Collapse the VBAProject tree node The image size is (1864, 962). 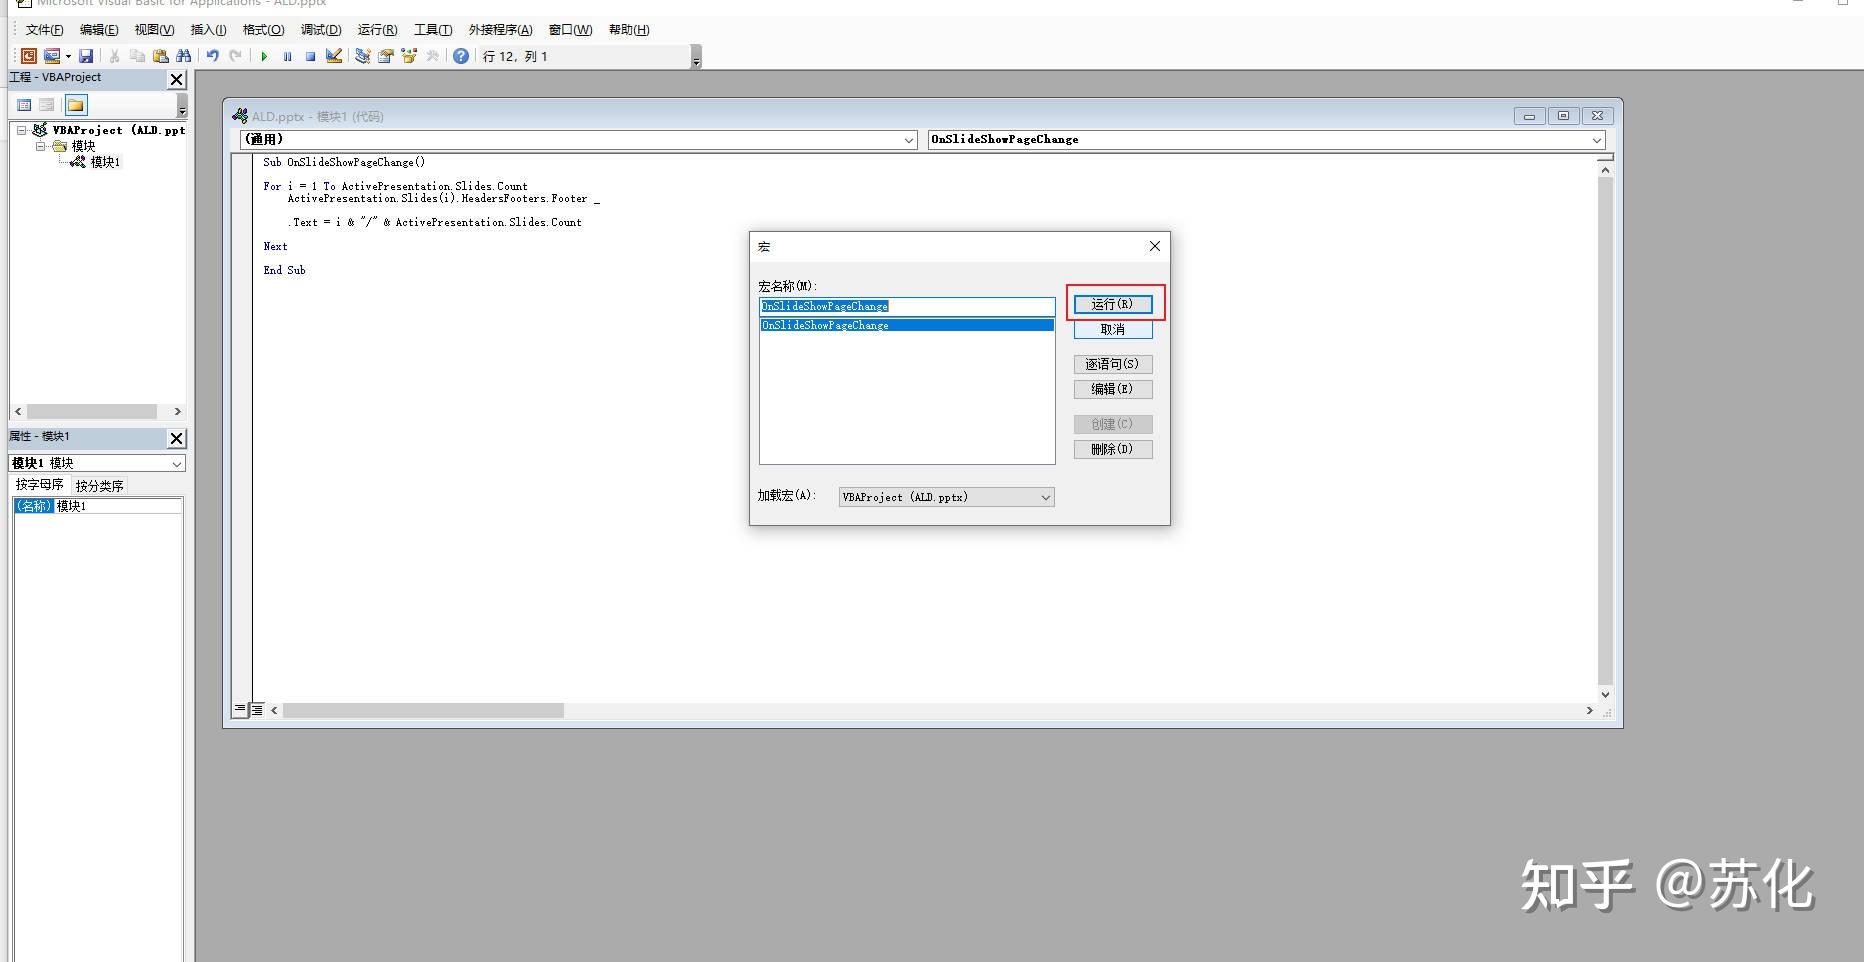pyautogui.click(x=21, y=130)
